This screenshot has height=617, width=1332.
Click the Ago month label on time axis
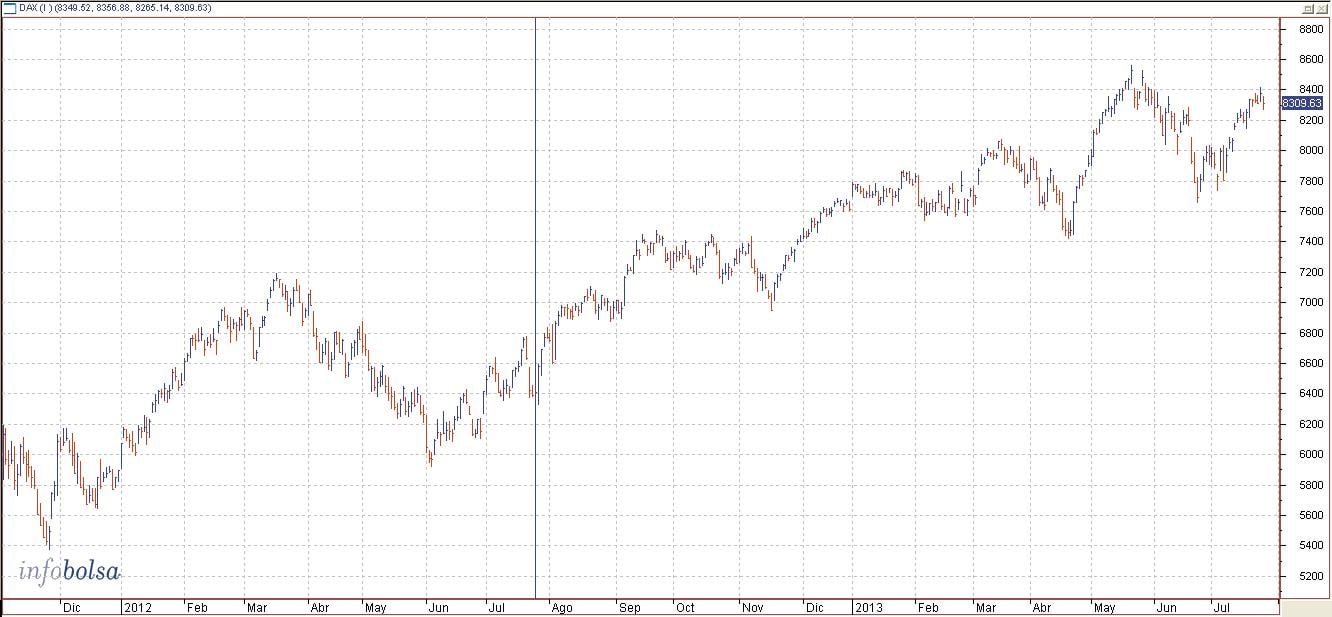(562, 606)
